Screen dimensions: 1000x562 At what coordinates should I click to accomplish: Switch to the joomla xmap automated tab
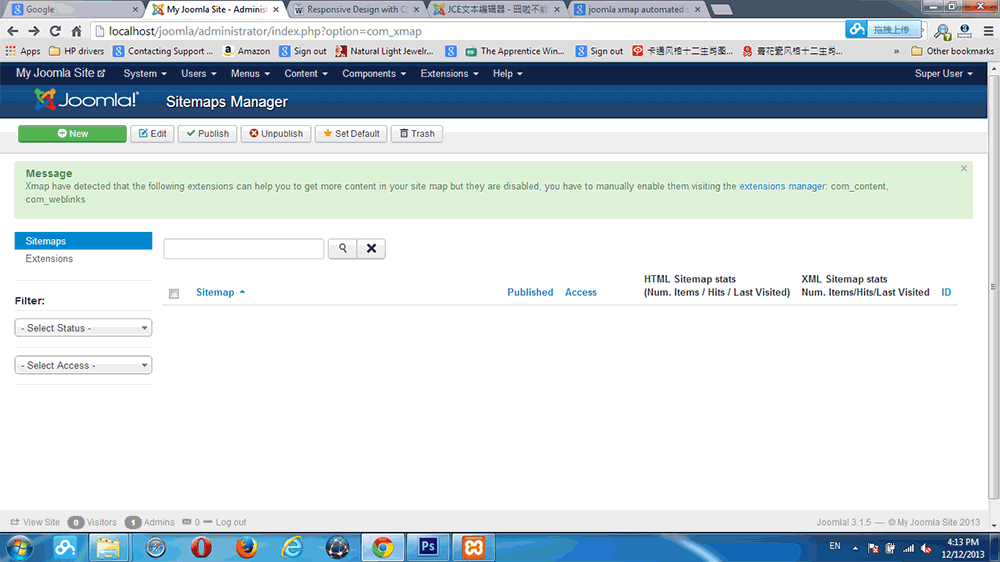pyautogui.click(x=638, y=10)
